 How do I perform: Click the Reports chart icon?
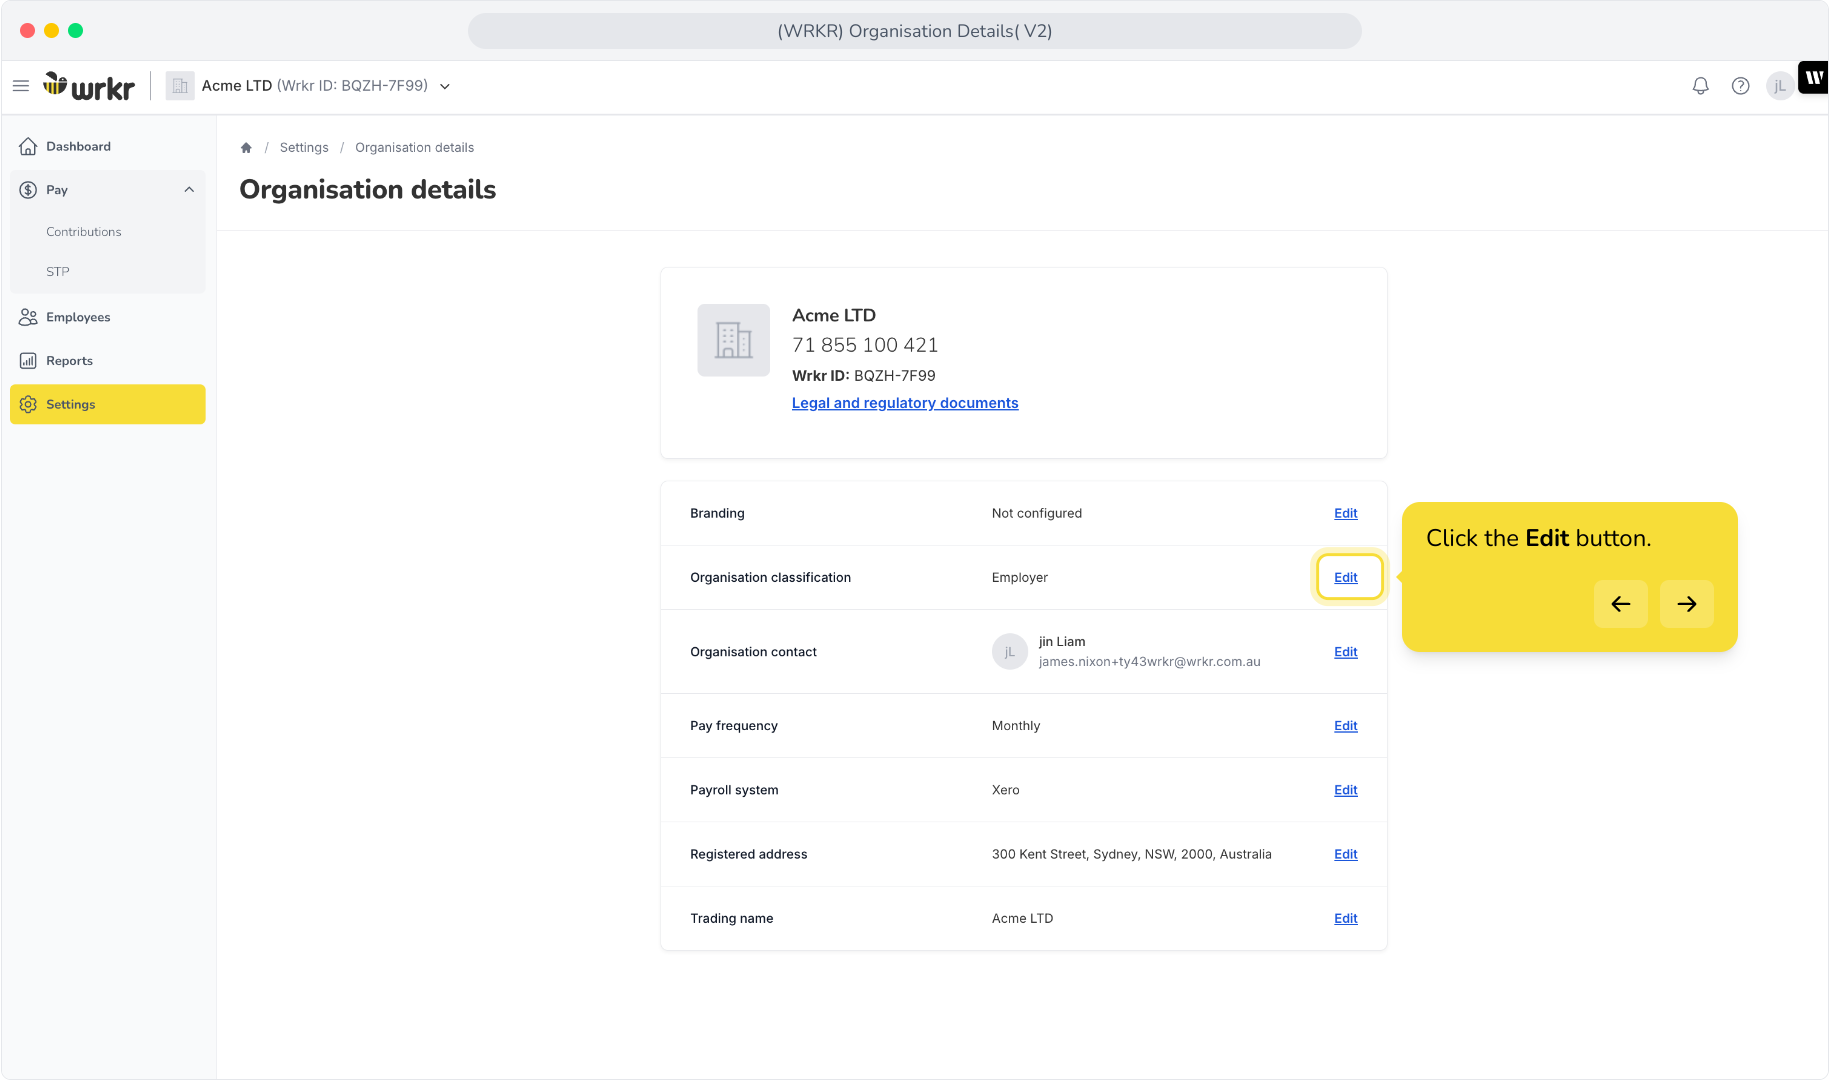point(28,361)
